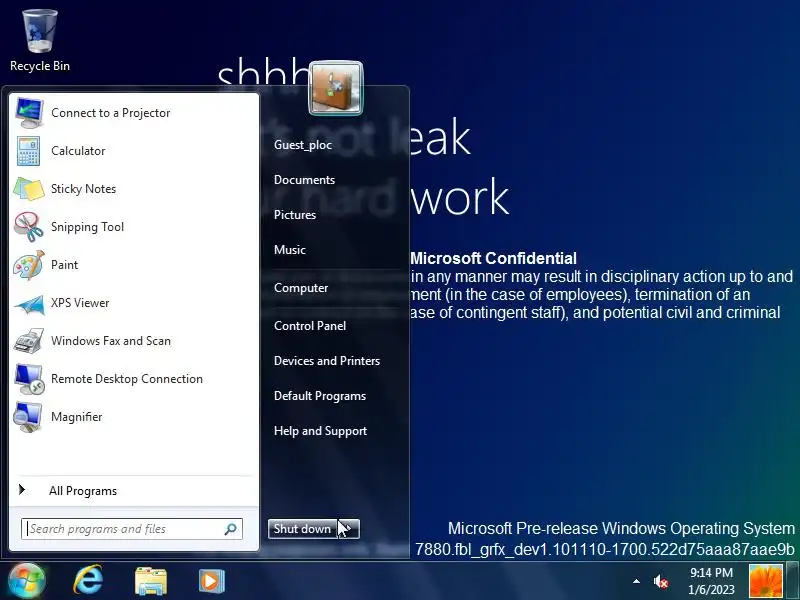Screen dimensions: 800x600
Task: Launch Windows Media Player from taskbar
Action: tap(212, 581)
